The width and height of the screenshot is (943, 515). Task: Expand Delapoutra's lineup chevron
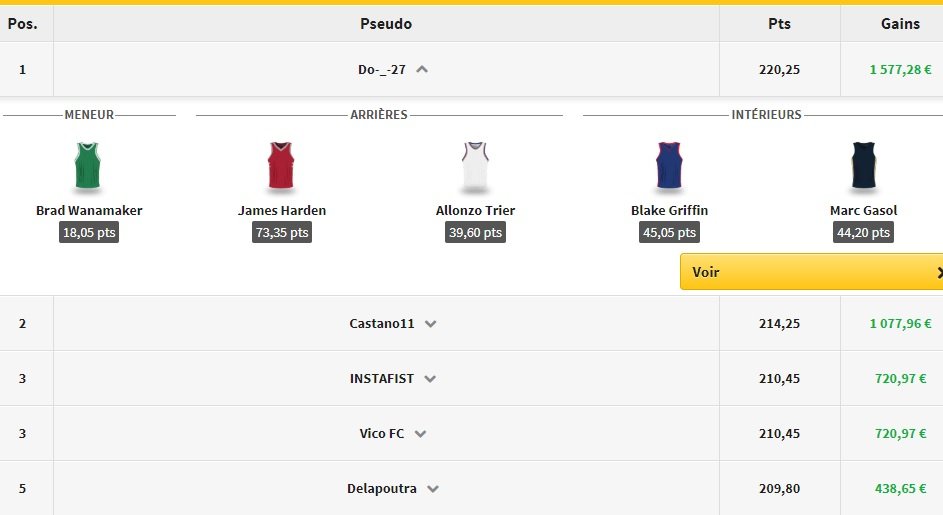click(x=433, y=489)
